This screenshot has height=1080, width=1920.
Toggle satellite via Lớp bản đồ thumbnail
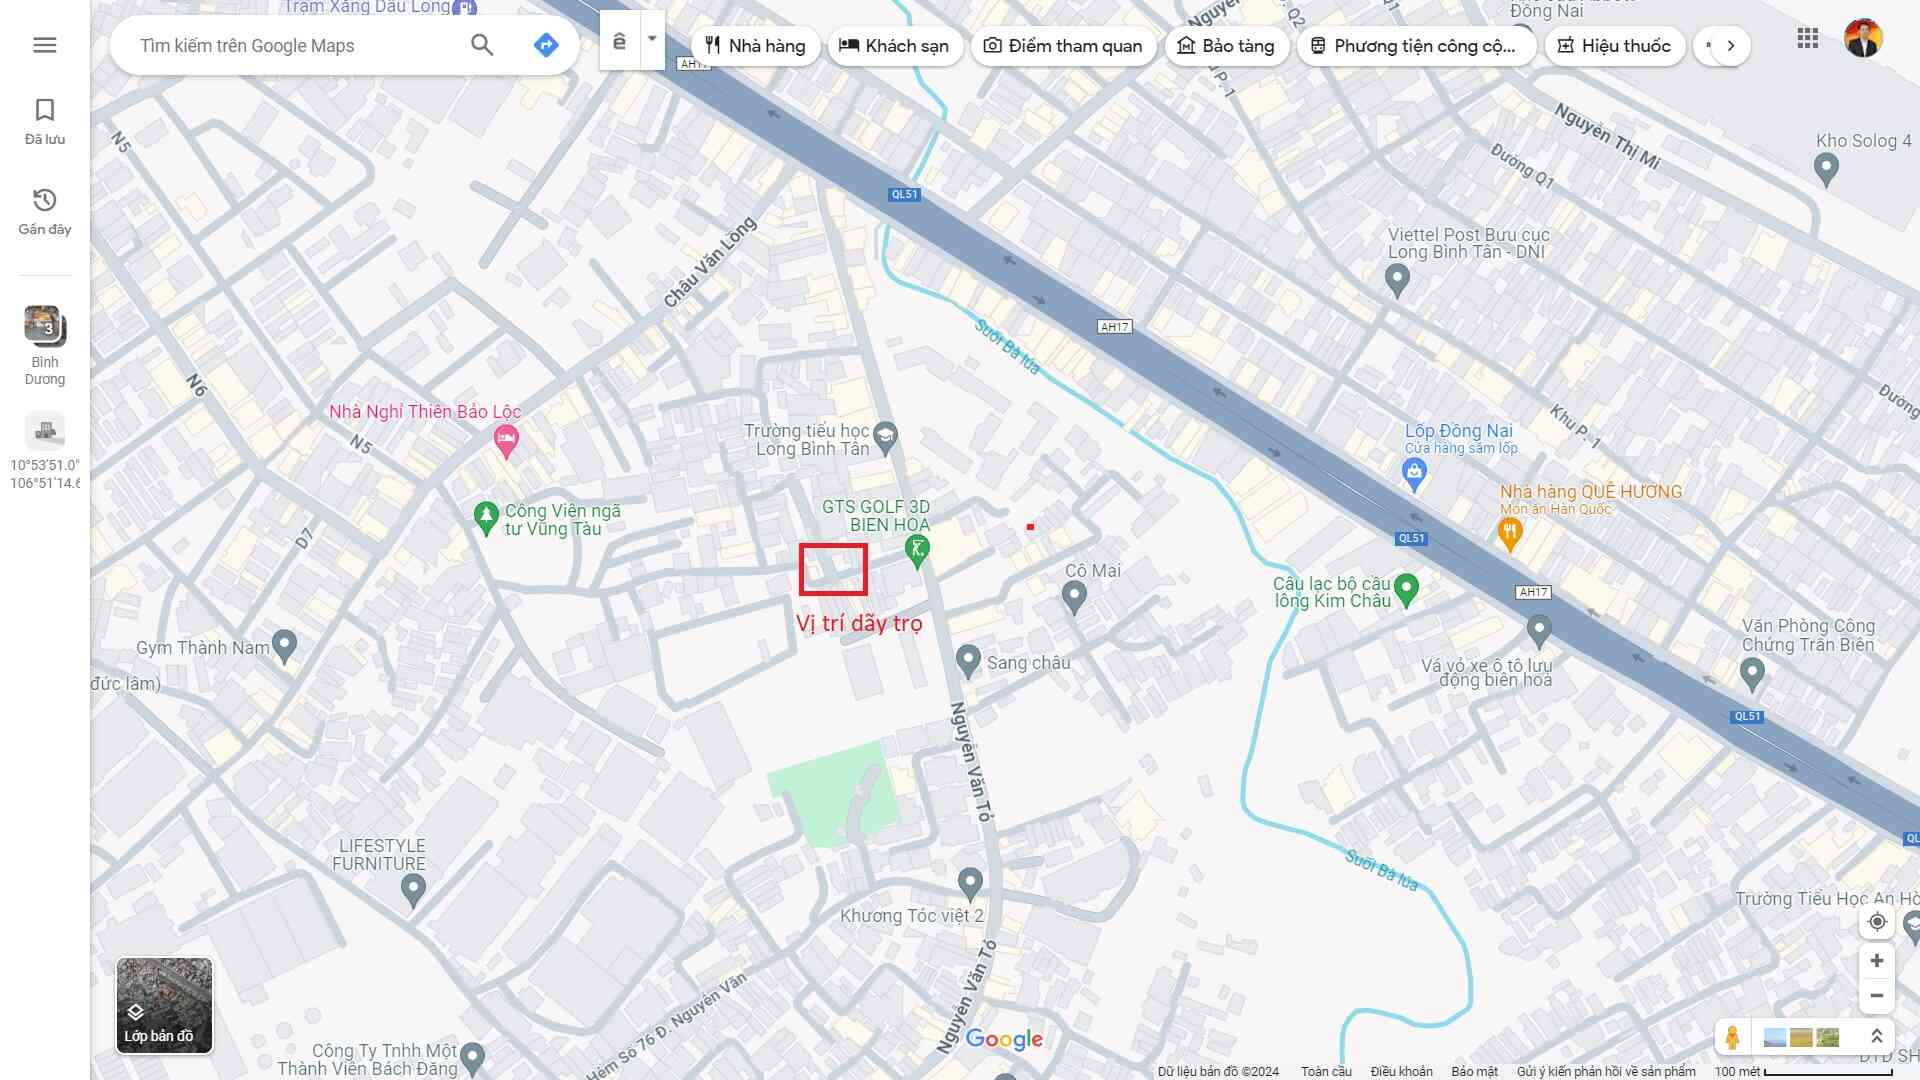click(x=164, y=1005)
